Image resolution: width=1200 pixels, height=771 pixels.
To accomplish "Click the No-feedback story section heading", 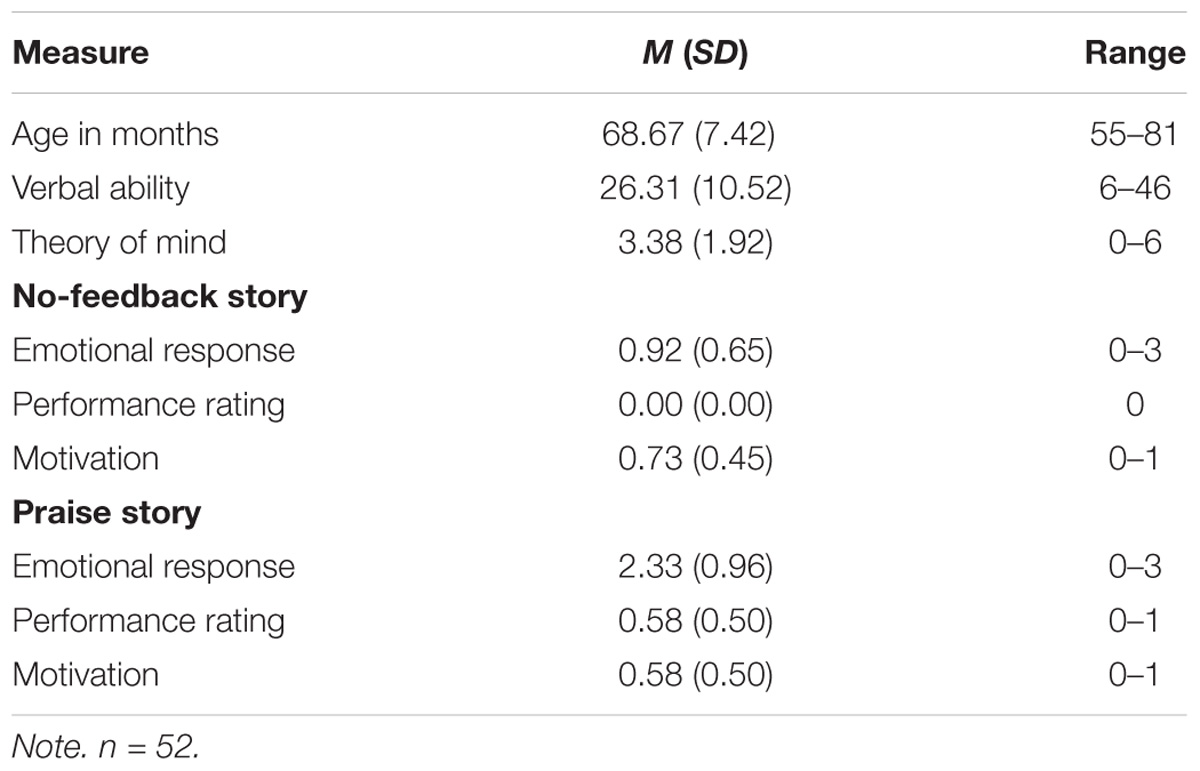I will click(160, 297).
